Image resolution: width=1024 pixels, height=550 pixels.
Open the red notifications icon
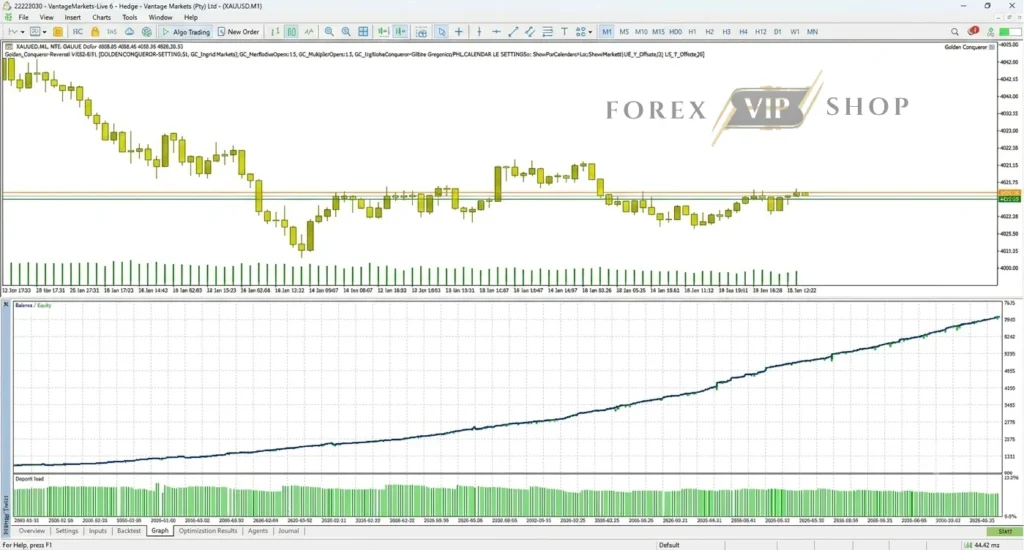coord(973,31)
